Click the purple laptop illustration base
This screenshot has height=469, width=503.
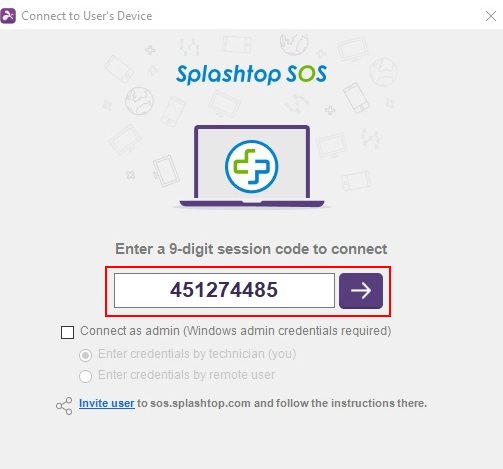tap(252, 204)
